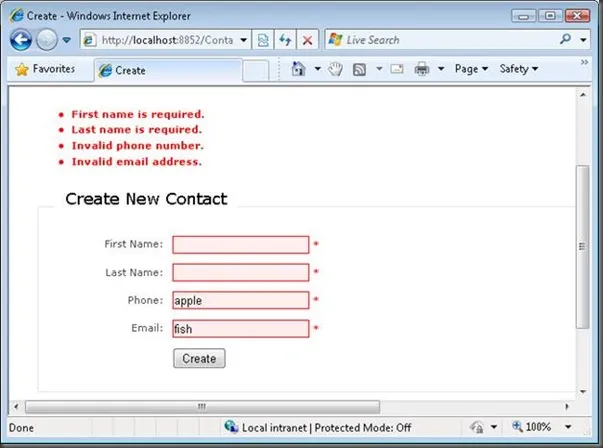Open the Safety menu
603x448 pixels.
(x=518, y=69)
